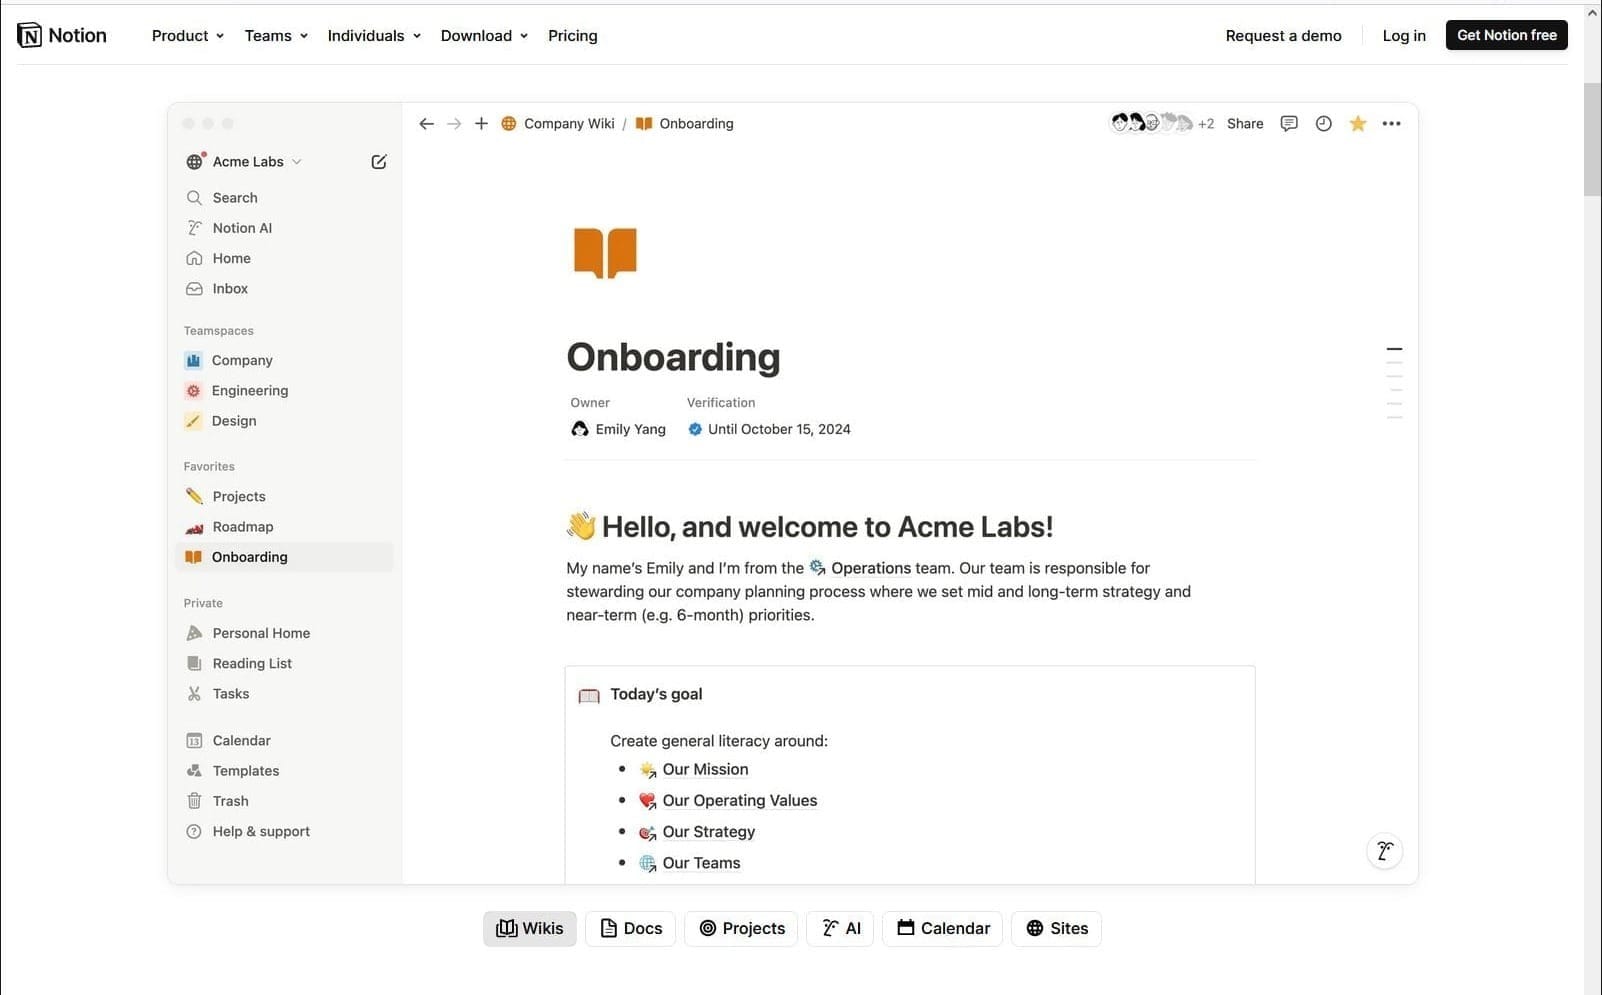Go forward with the right arrow icon
This screenshot has width=1602, height=995.
coord(454,124)
